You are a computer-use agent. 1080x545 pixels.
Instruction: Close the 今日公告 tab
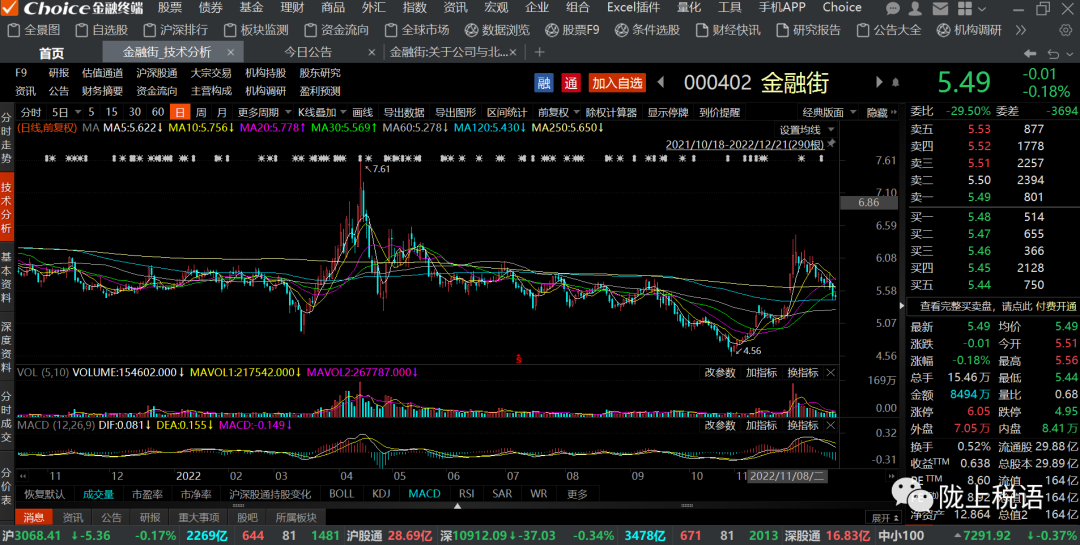point(372,52)
